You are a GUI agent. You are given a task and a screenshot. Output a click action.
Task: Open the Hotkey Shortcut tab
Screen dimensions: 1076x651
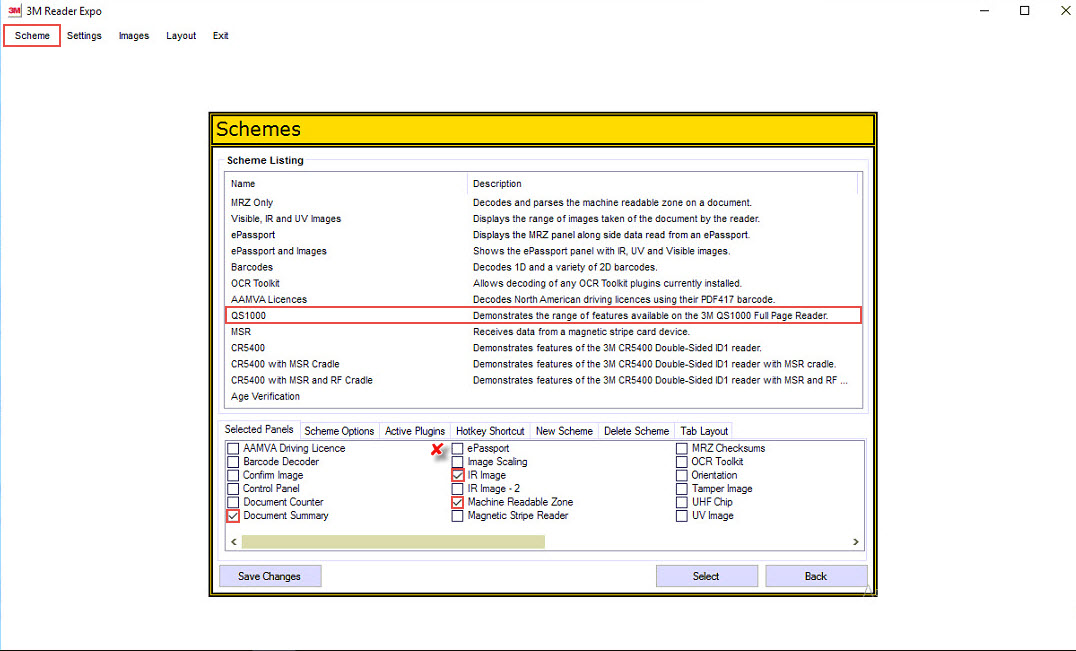489,430
